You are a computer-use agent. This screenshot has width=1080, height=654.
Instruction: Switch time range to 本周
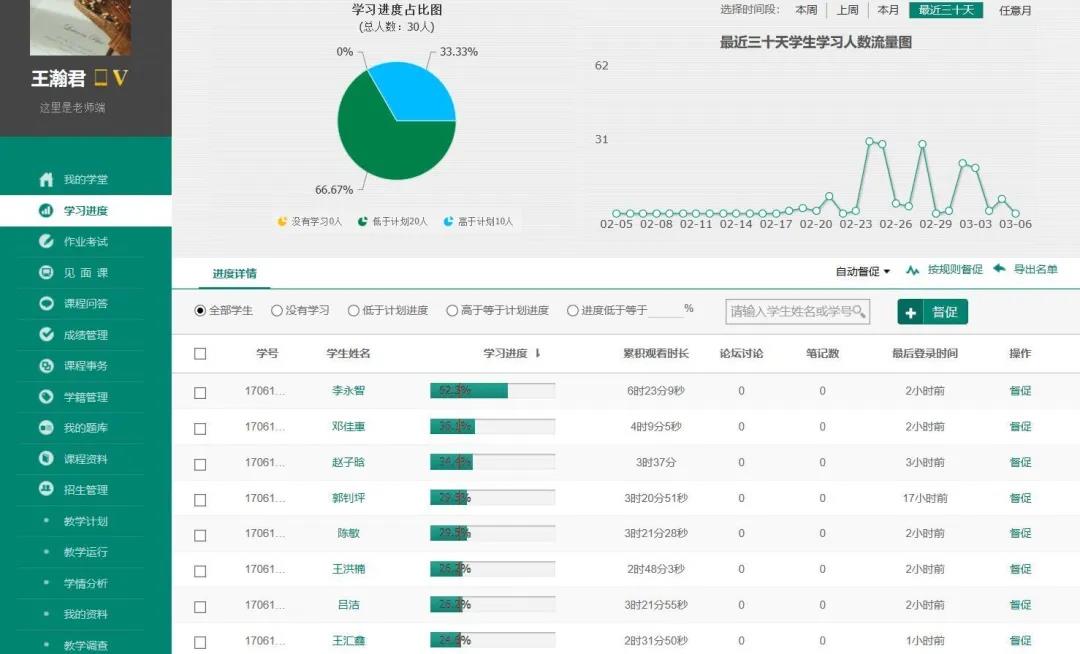[x=806, y=11]
